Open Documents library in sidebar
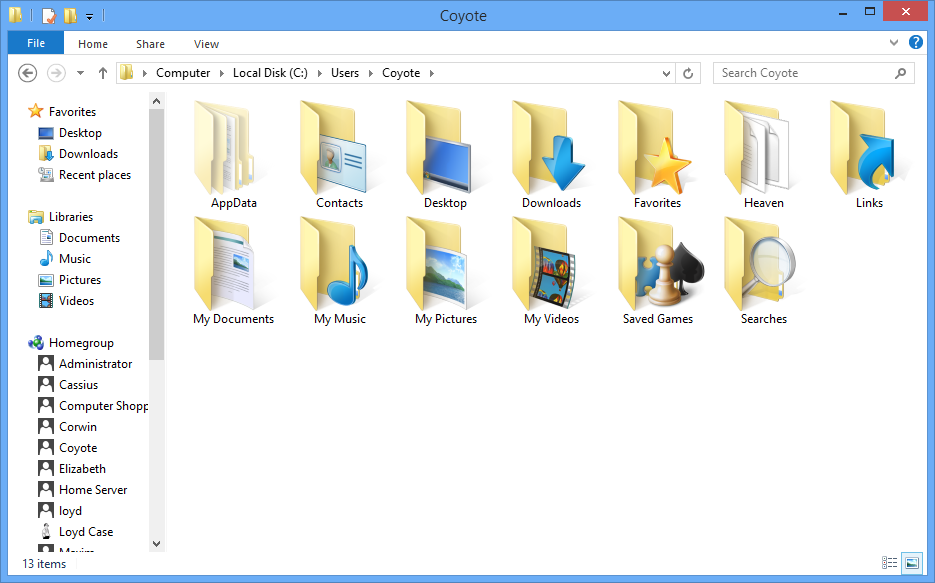Screen dimensions: 935x583 89,238
